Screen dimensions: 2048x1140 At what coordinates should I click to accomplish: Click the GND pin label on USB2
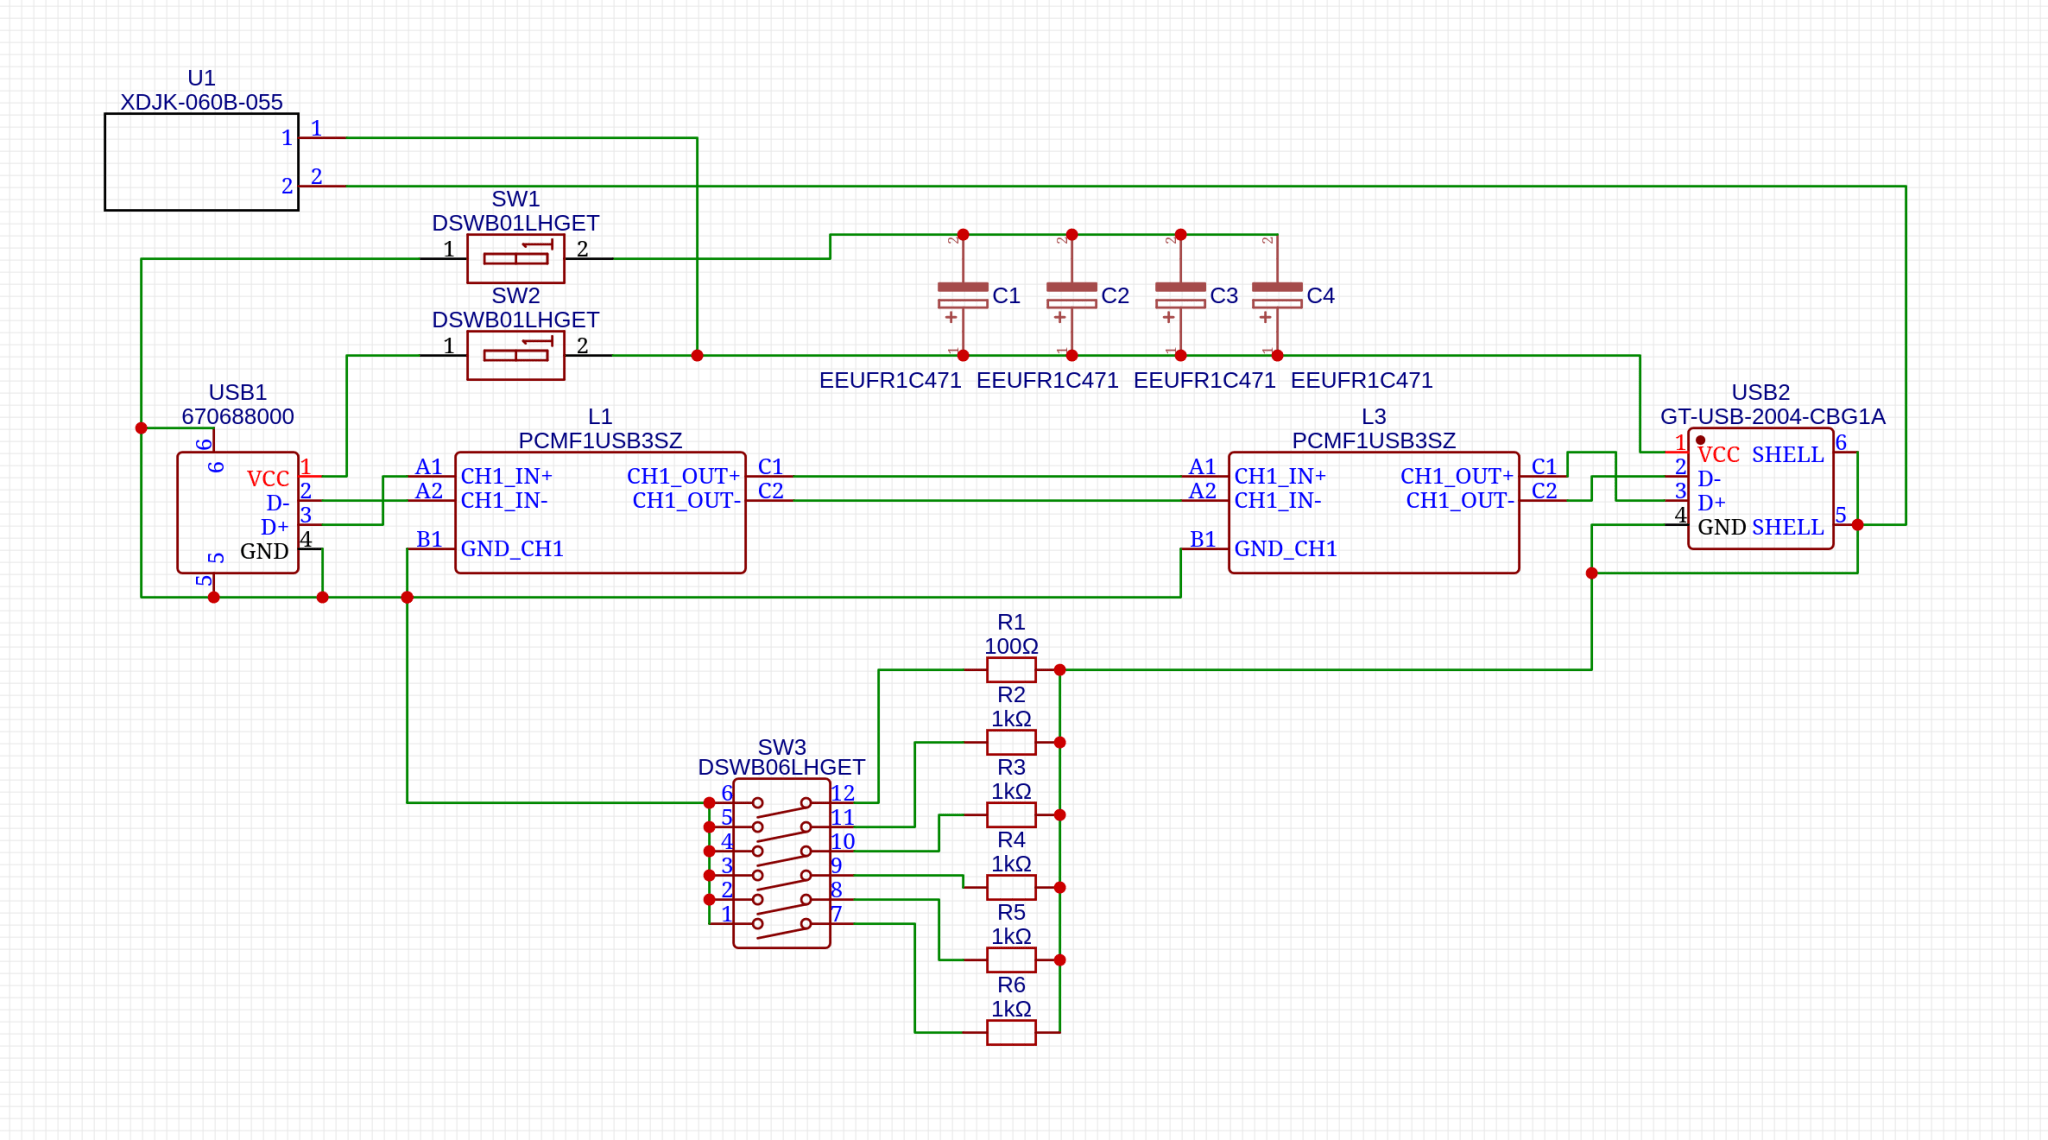point(1722,527)
